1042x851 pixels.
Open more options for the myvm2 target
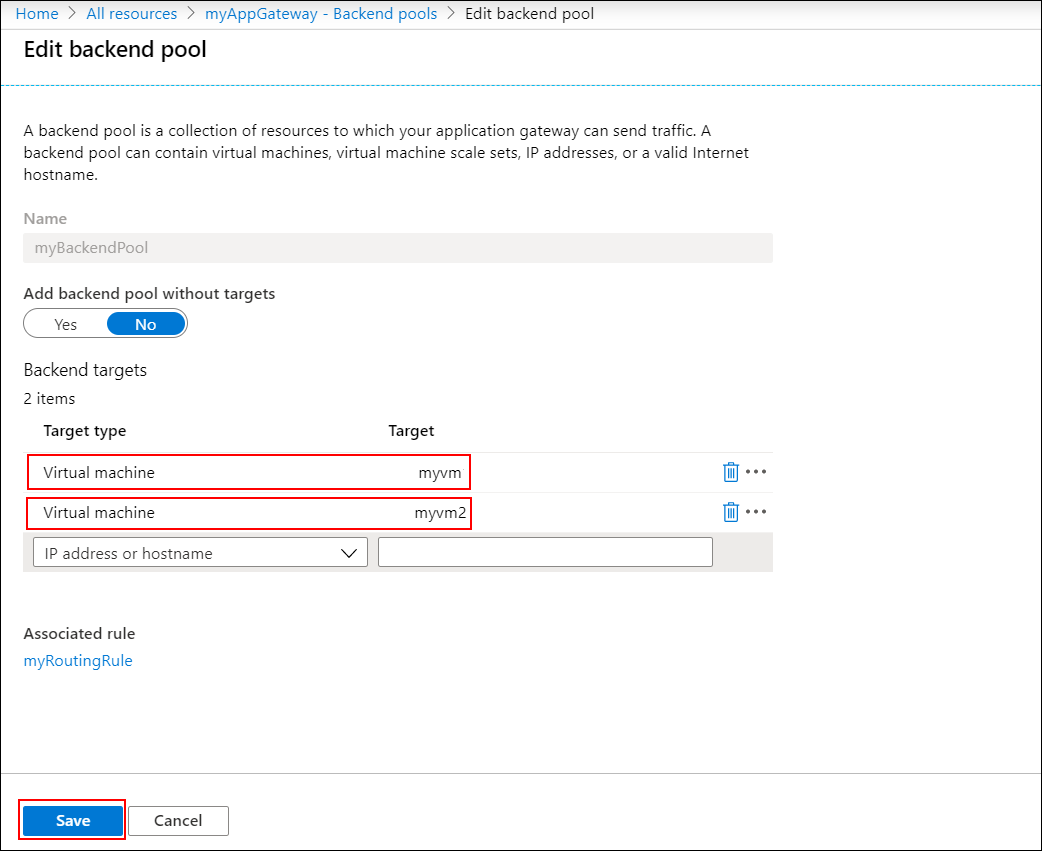[x=757, y=511]
